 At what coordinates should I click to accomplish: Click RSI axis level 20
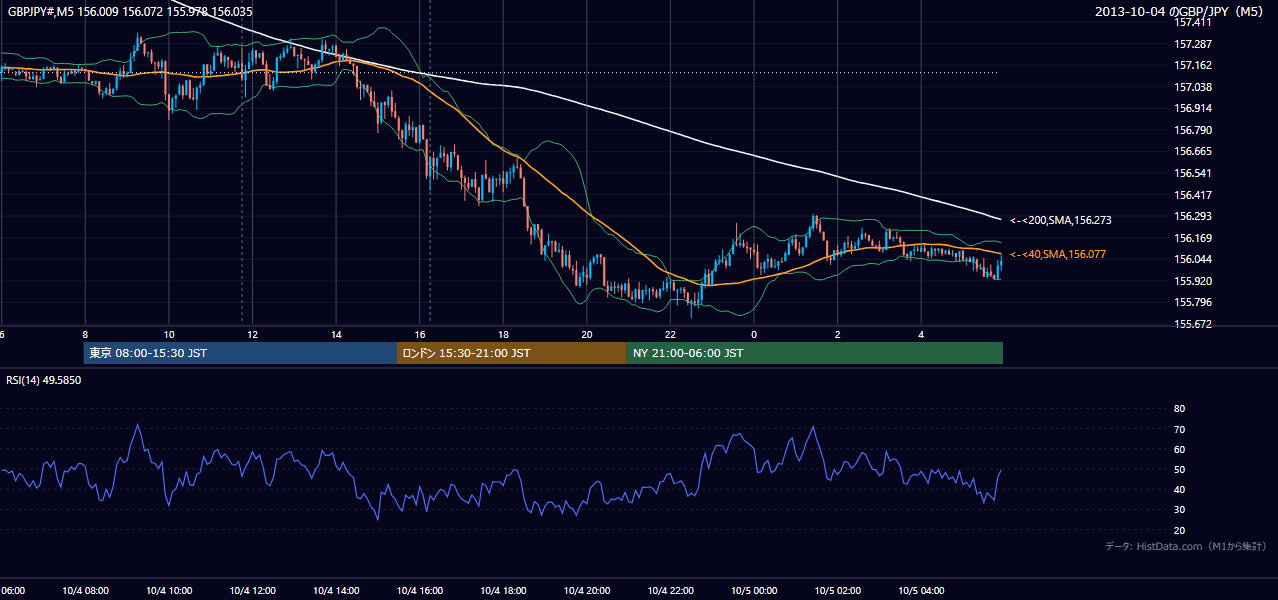click(1179, 530)
